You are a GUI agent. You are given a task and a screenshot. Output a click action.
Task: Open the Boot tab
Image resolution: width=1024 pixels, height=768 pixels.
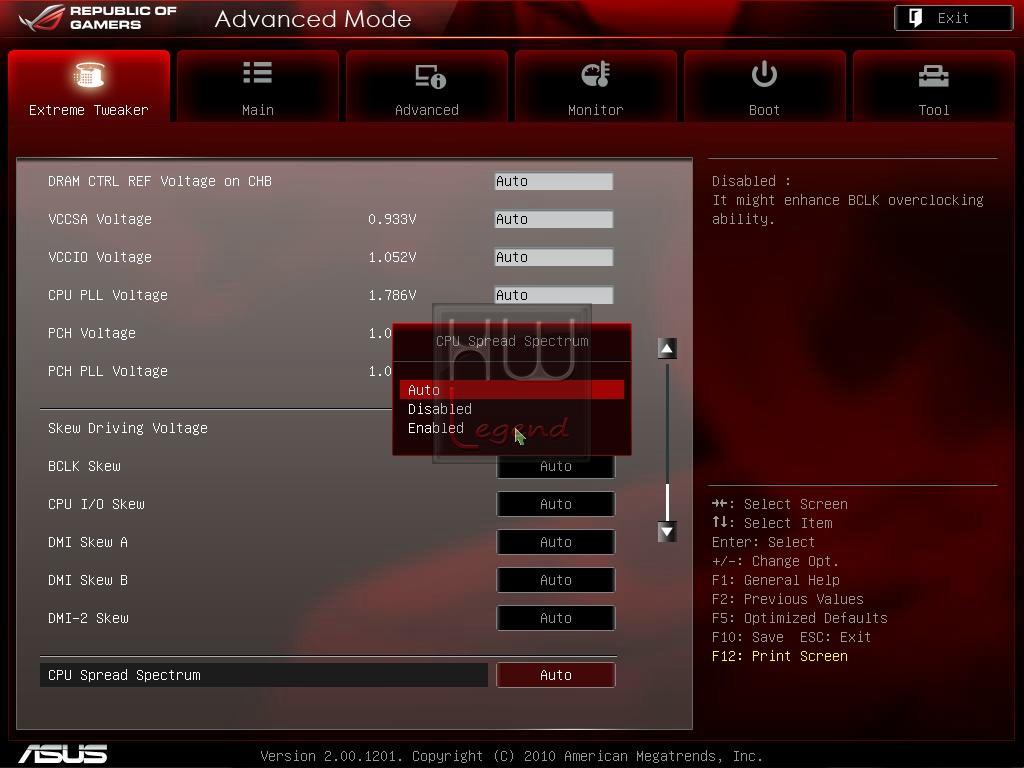click(765, 86)
